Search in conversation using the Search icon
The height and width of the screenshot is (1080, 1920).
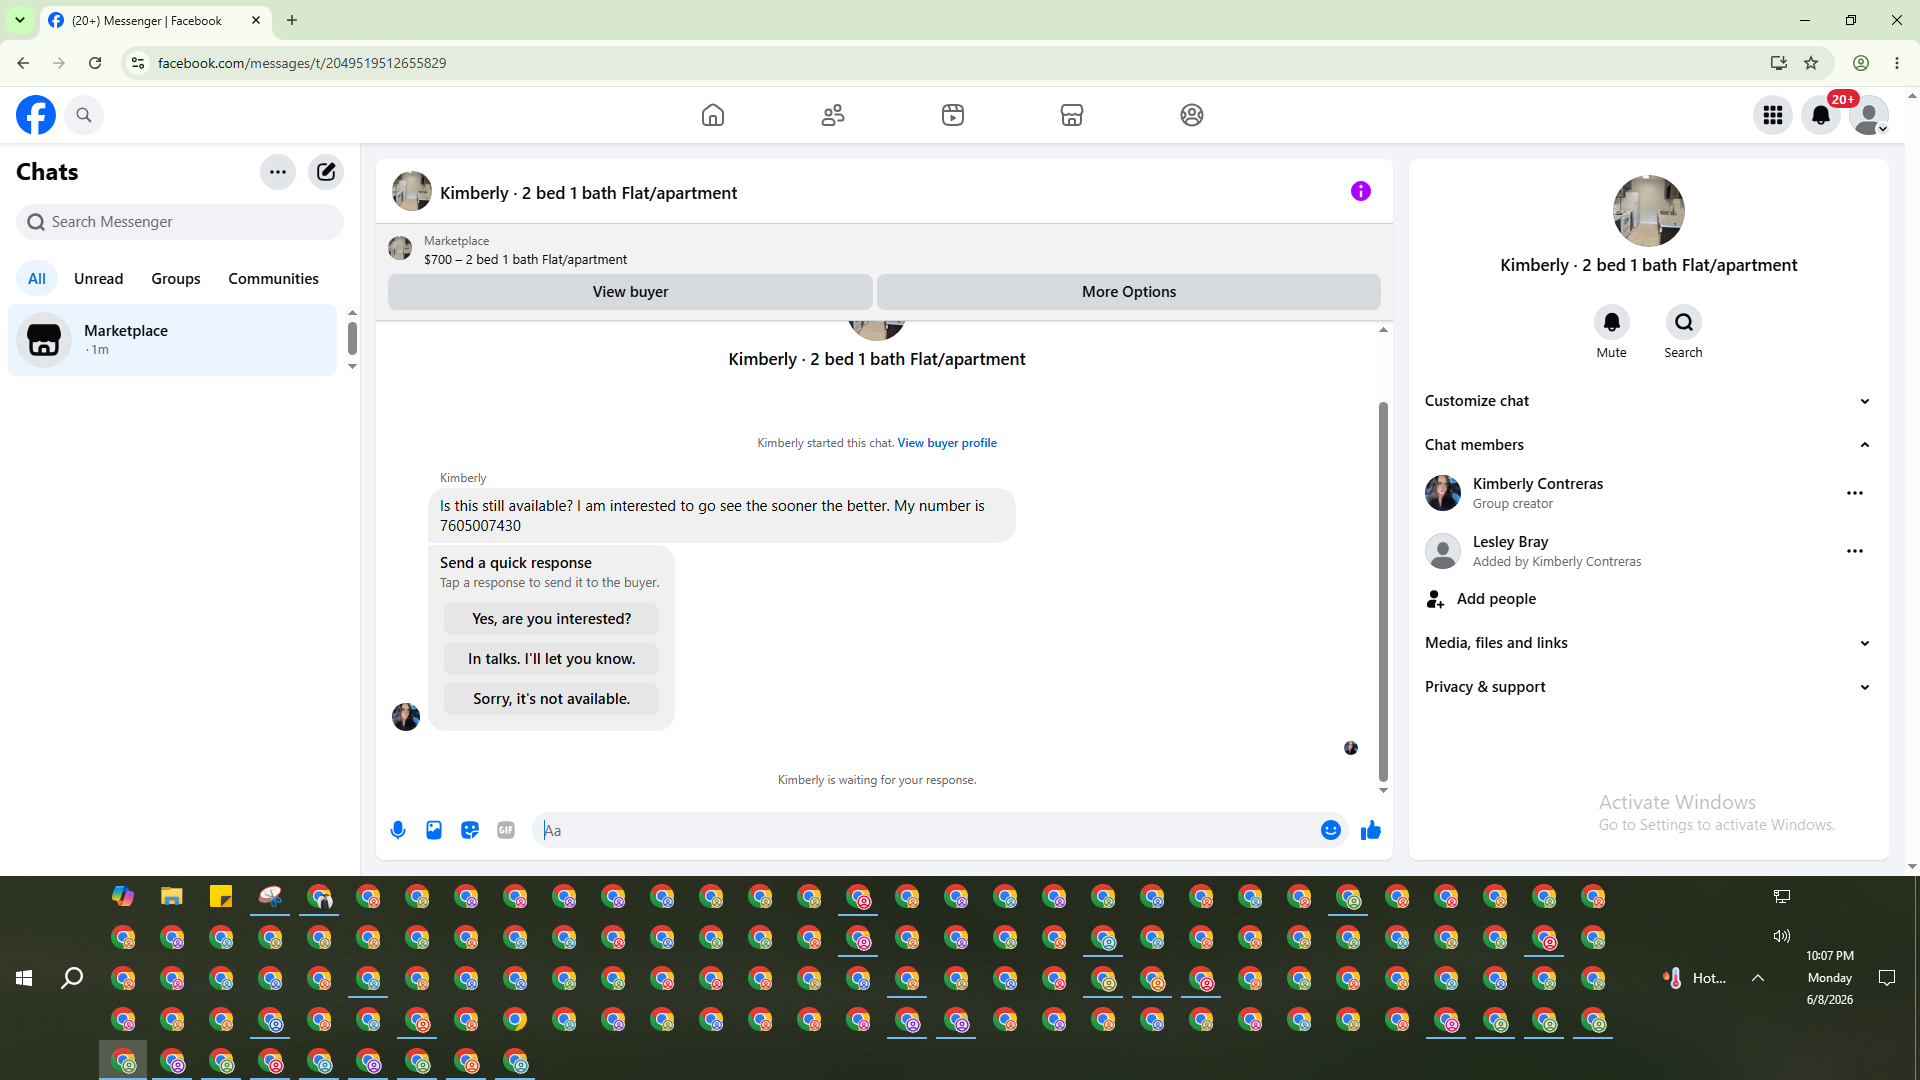pos(1684,322)
